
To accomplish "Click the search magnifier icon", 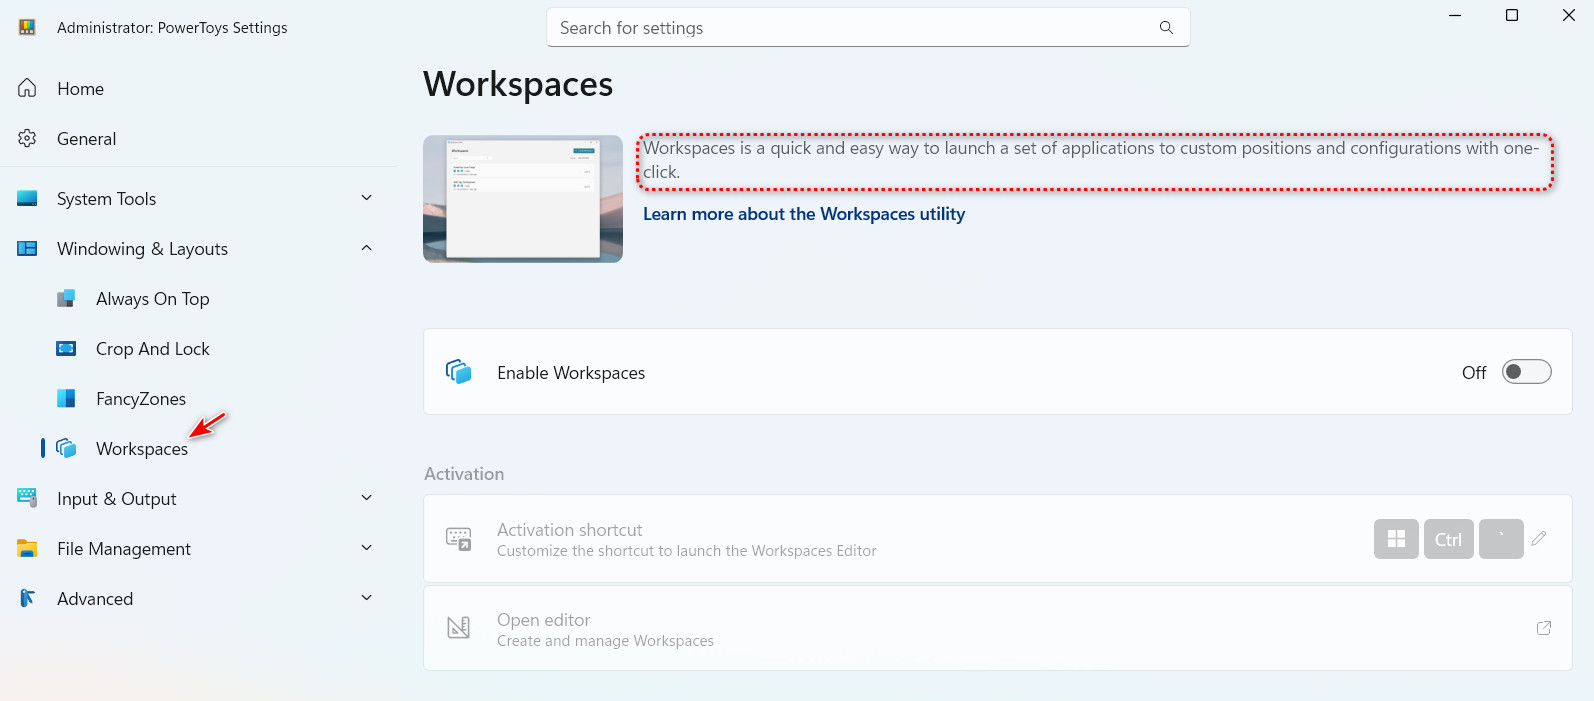I will [1166, 28].
